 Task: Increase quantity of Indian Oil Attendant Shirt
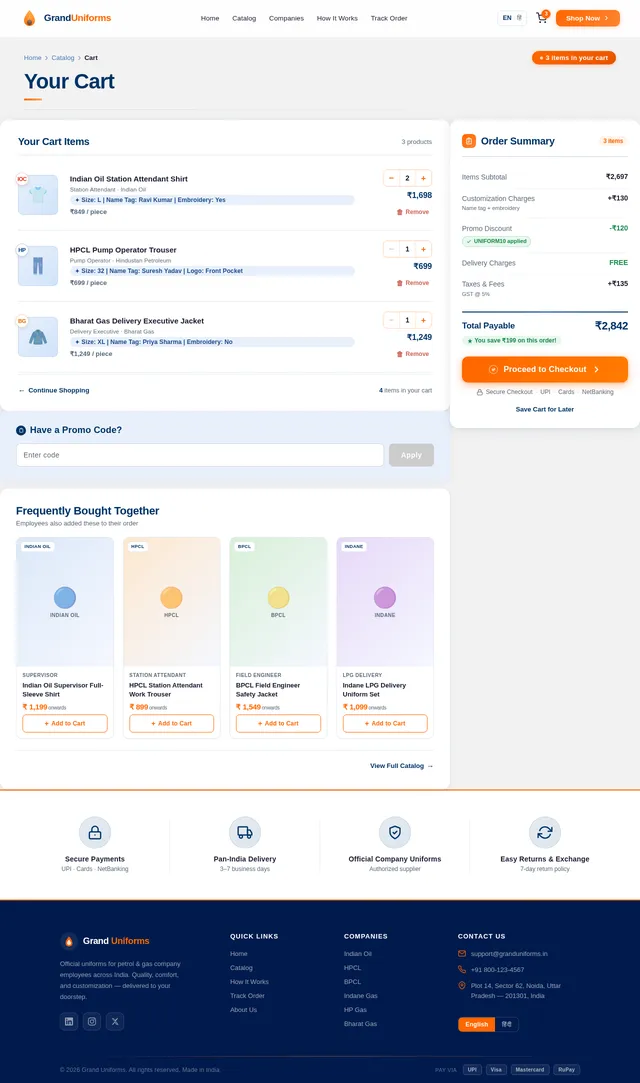click(424, 178)
